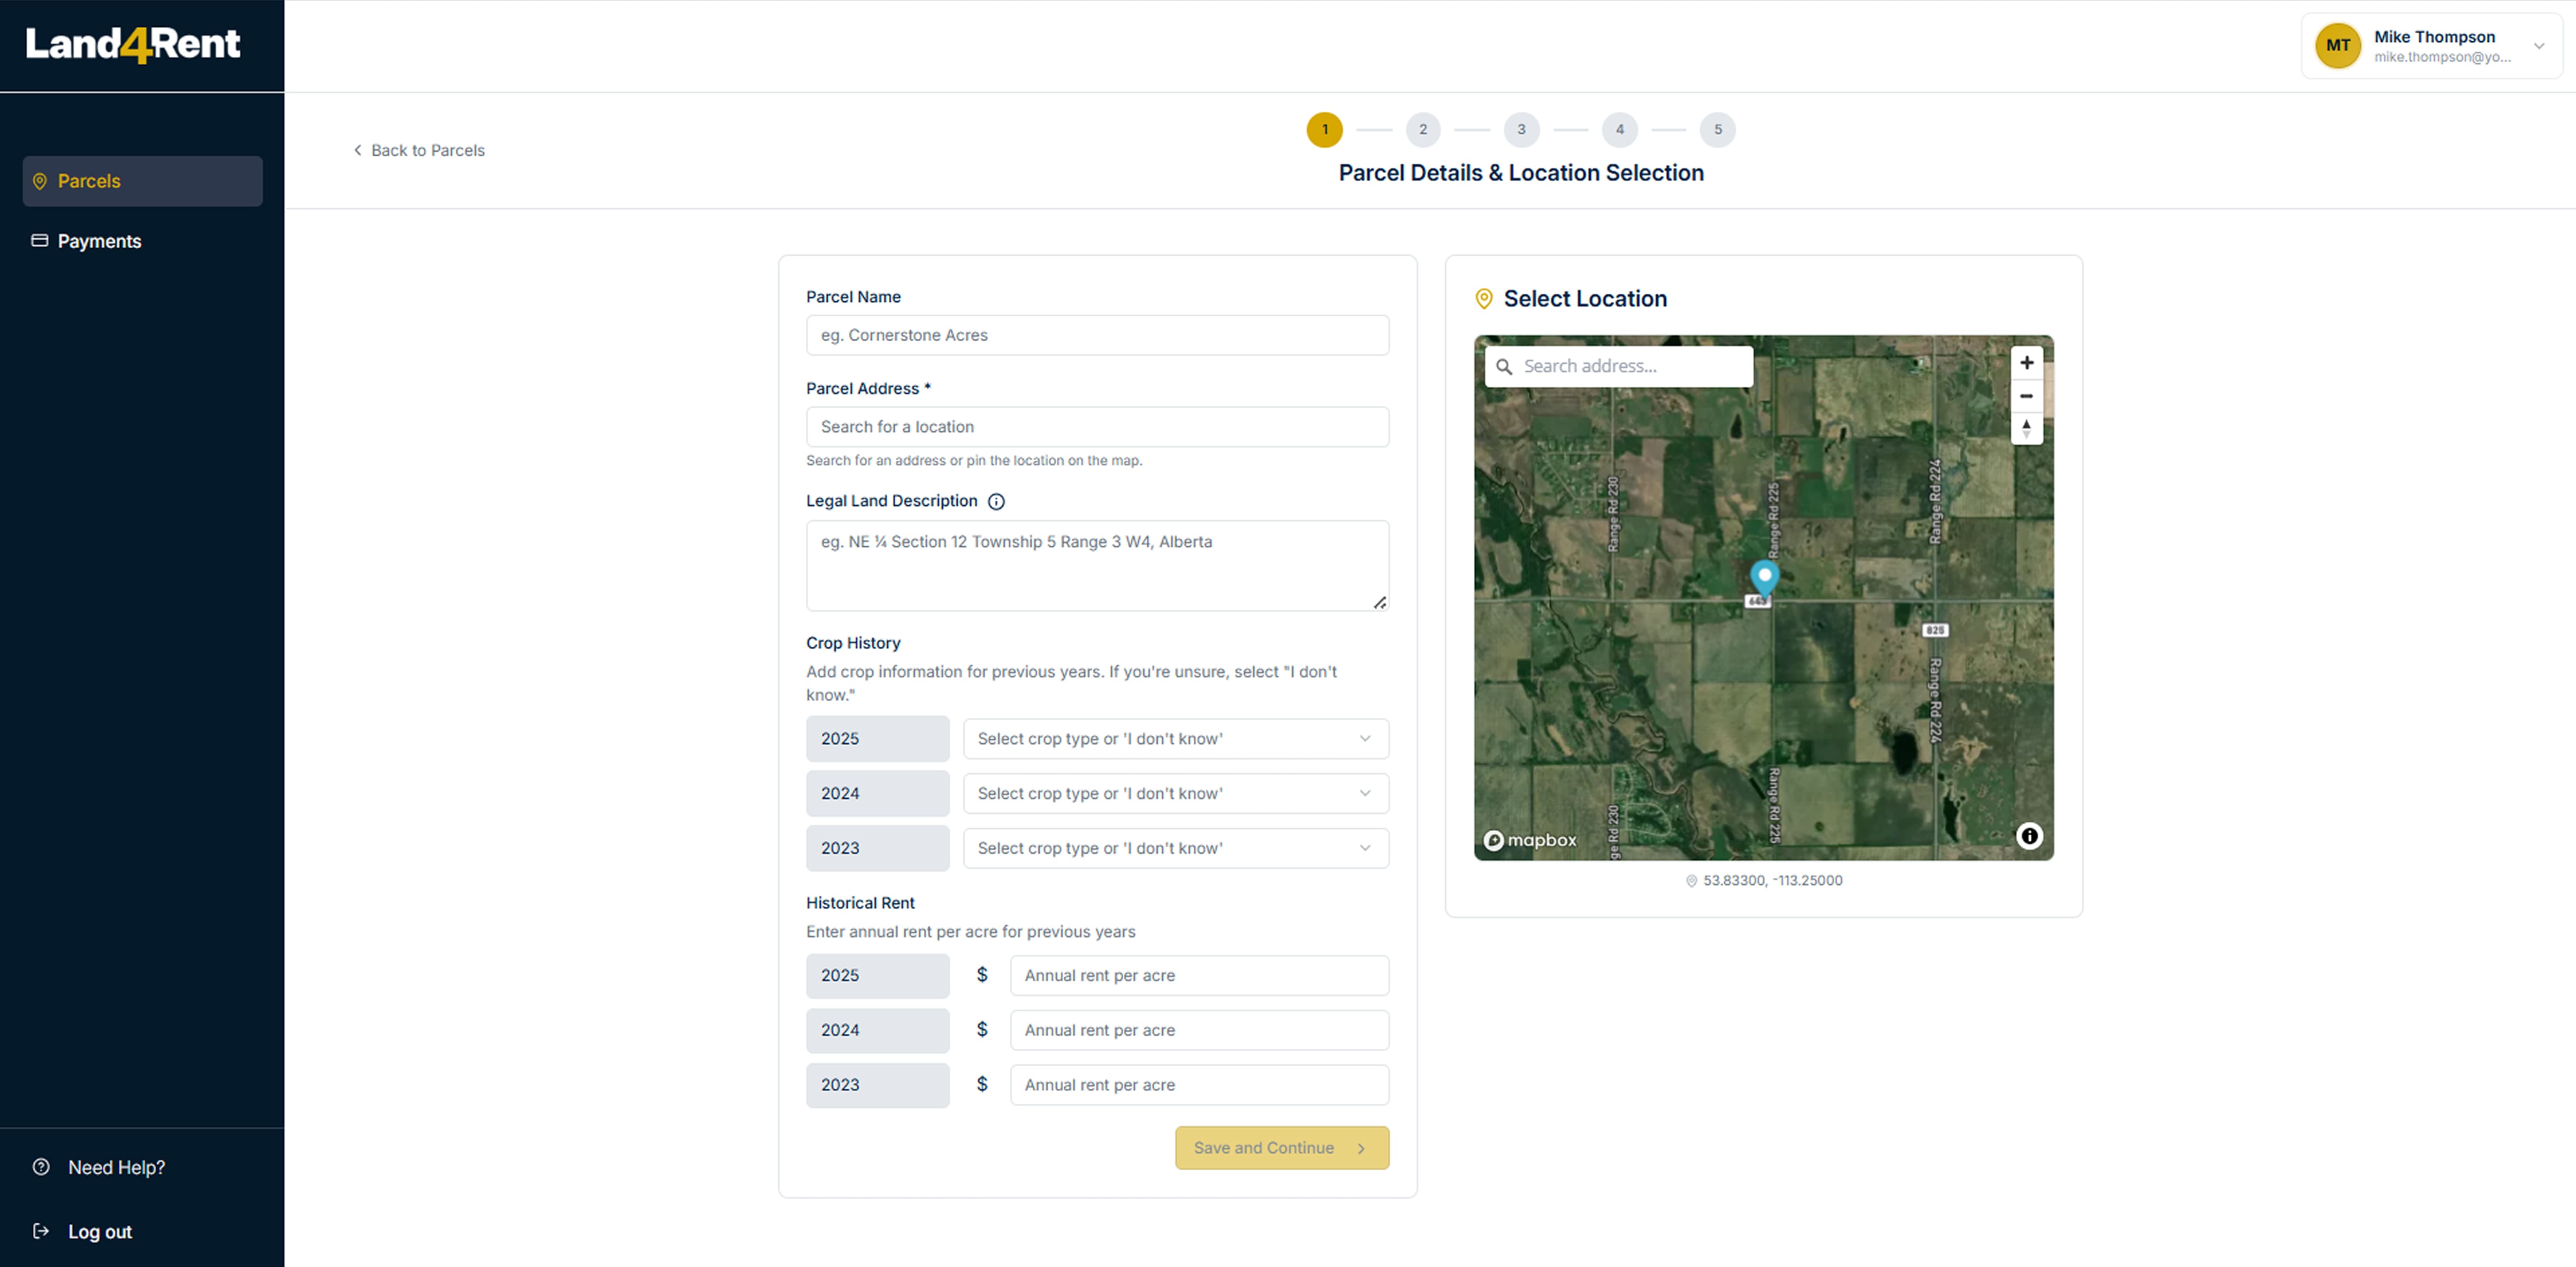Open the Parcels sidebar item
Image resolution: width=2576 pixels, height=1267 pixels.
click(x=143, y=181)
